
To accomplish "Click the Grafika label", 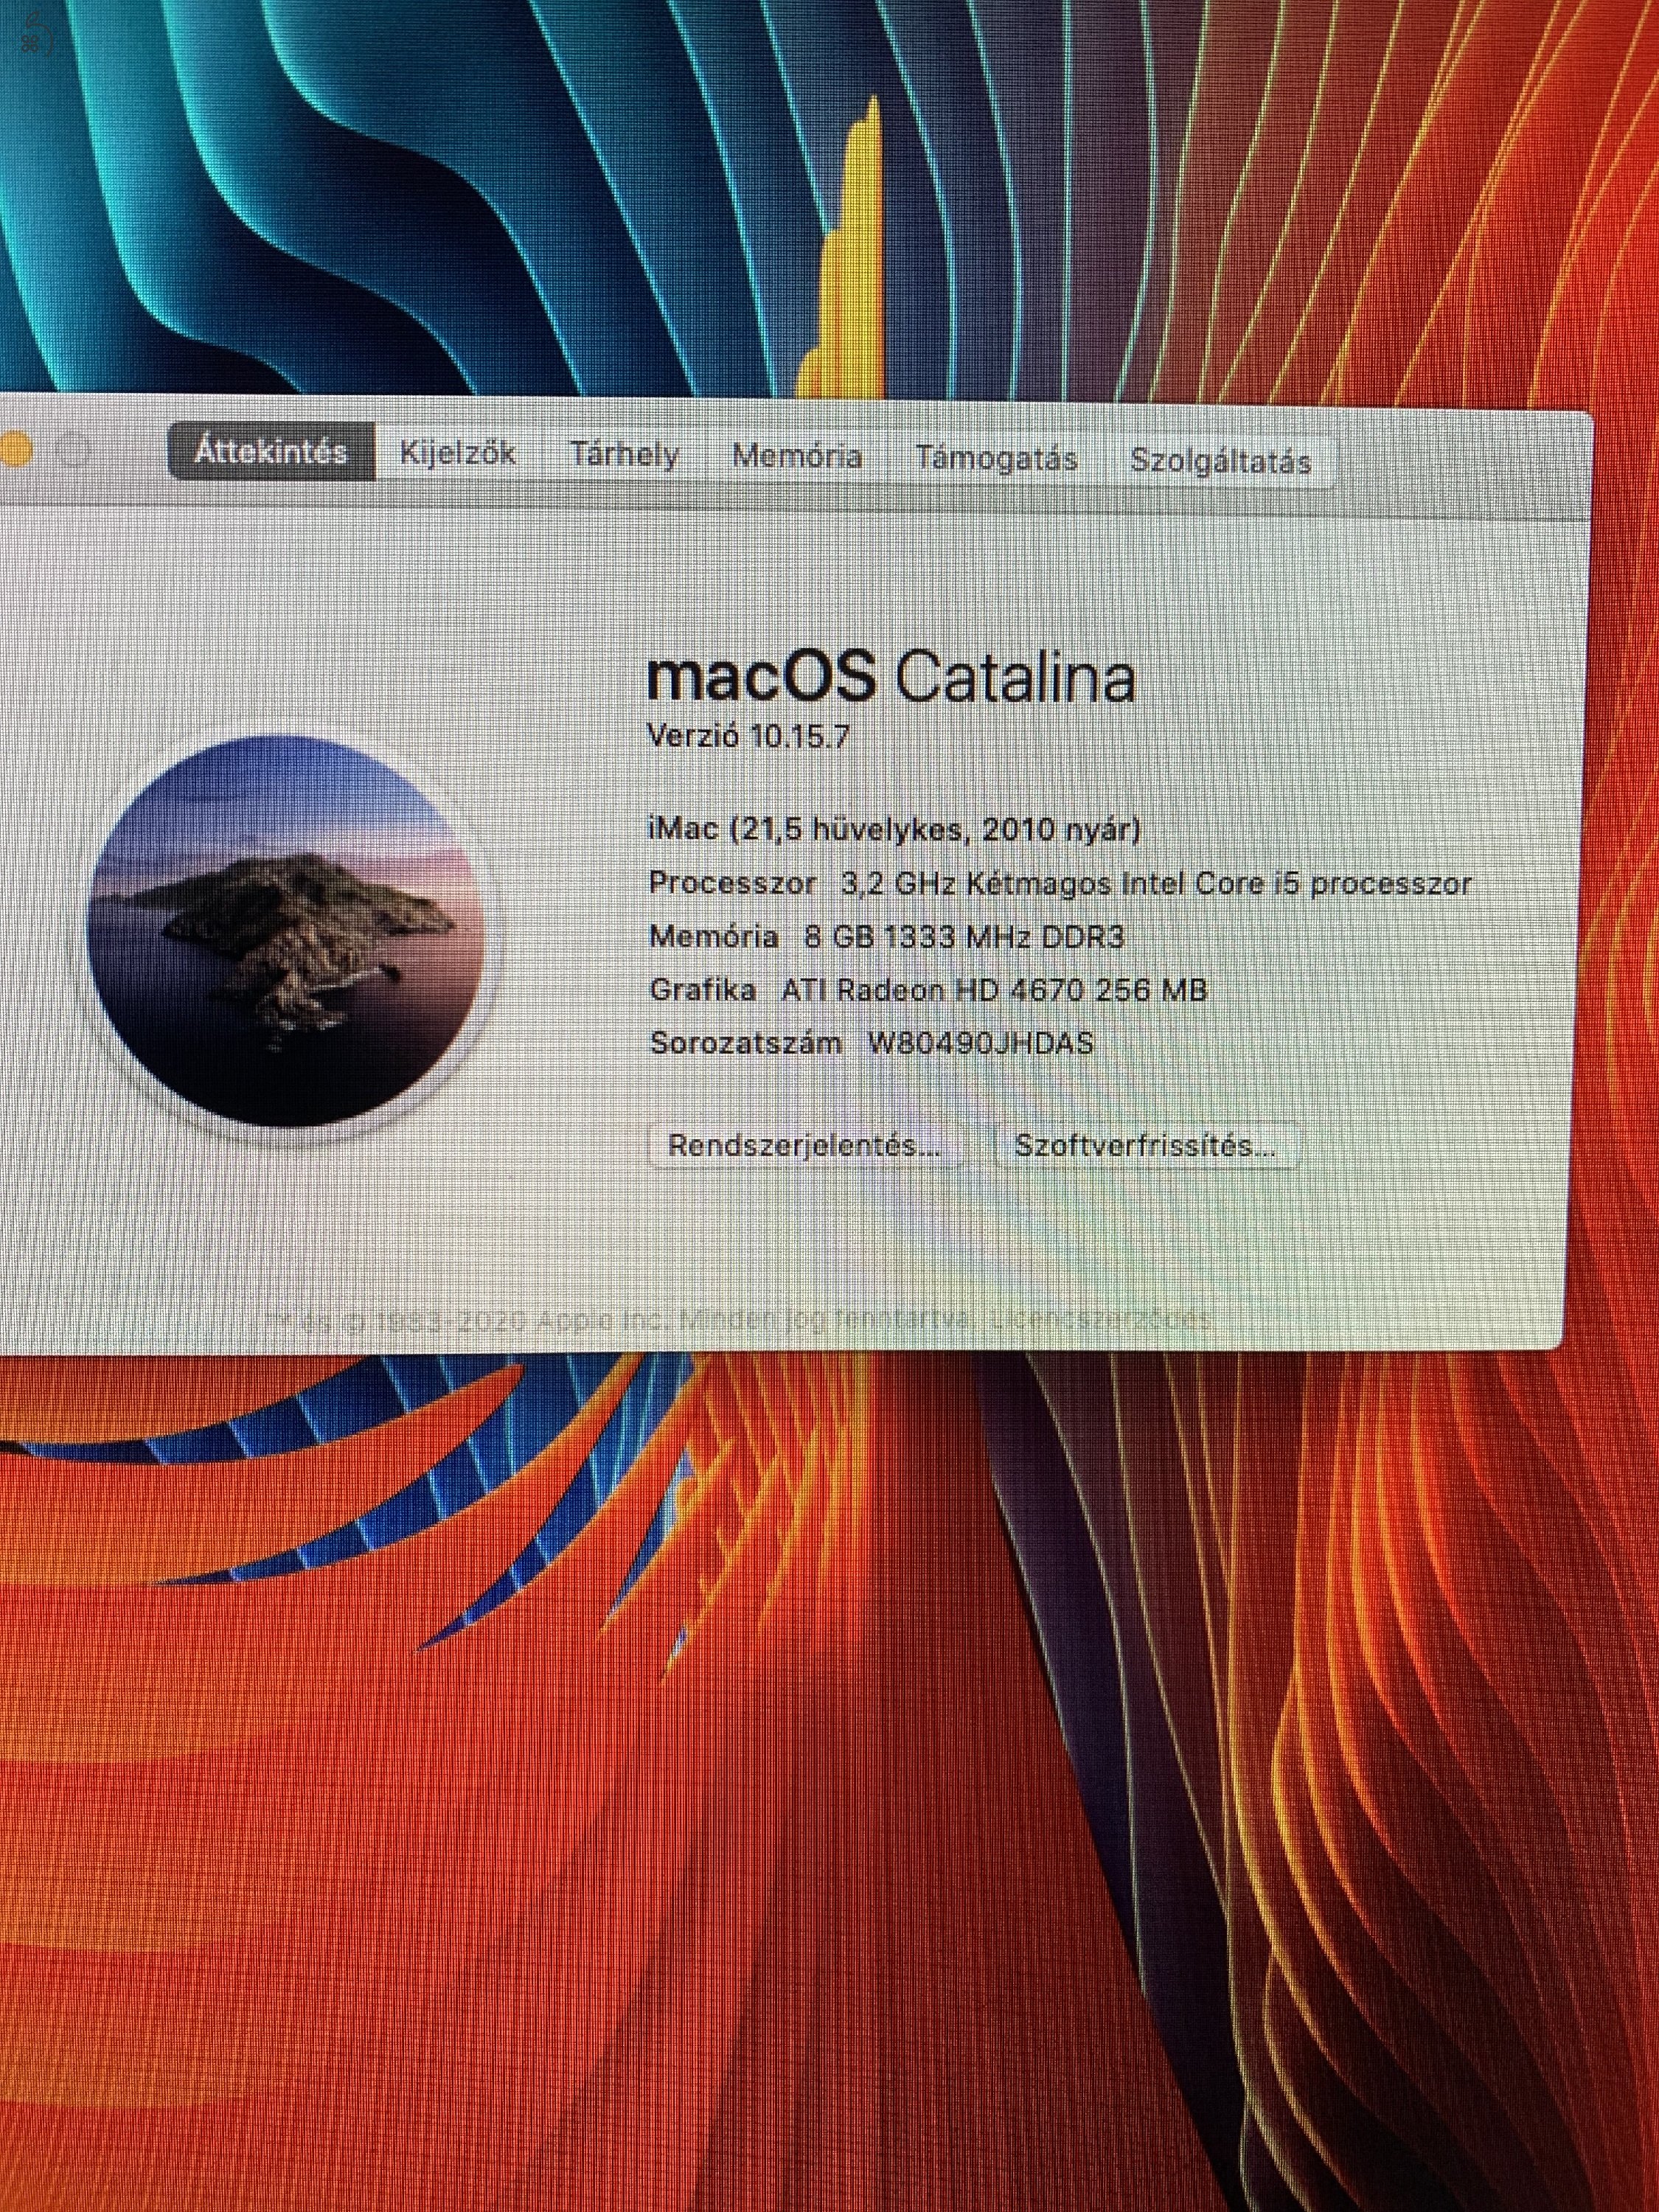I will [x=702, y=990].
